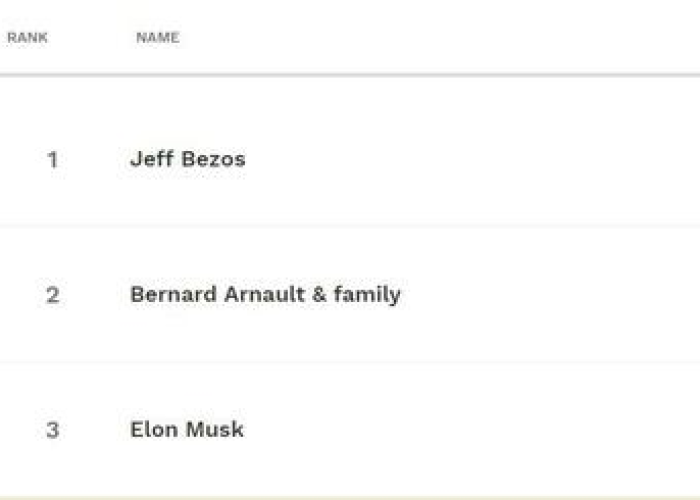Open Elon Musk profile link
This screenshot has width=700, height=500.
pos(187,429)
